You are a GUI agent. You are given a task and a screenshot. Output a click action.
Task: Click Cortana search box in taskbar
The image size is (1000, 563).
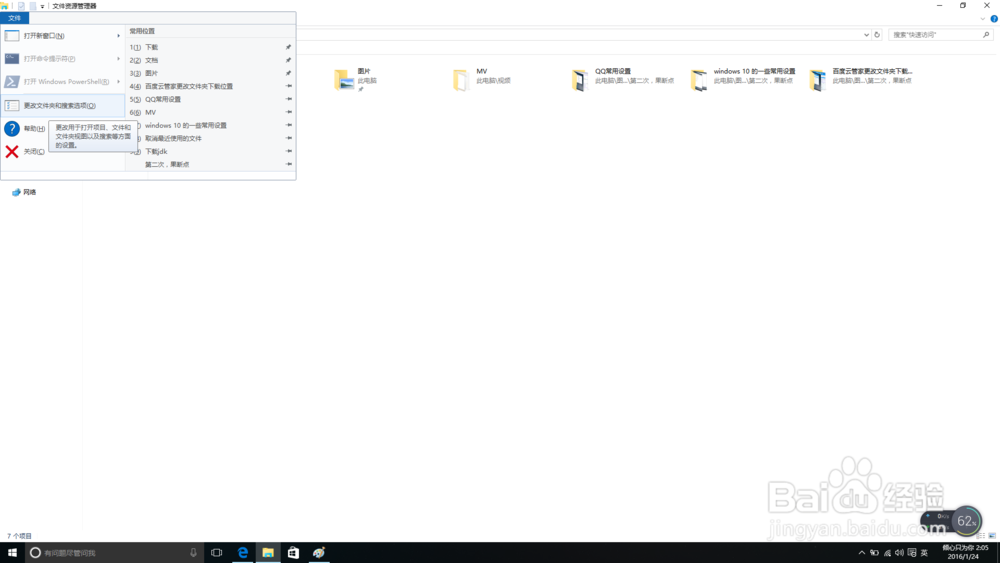(114, 552)
